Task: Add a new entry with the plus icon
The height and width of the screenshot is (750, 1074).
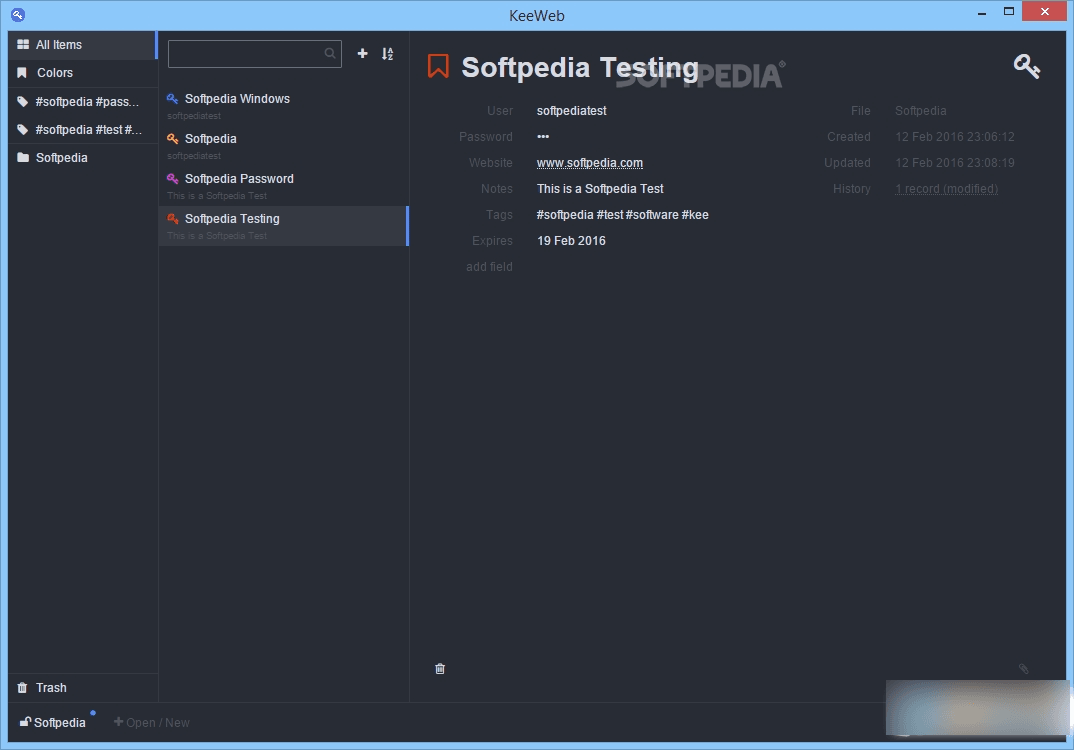Action: 362,53
